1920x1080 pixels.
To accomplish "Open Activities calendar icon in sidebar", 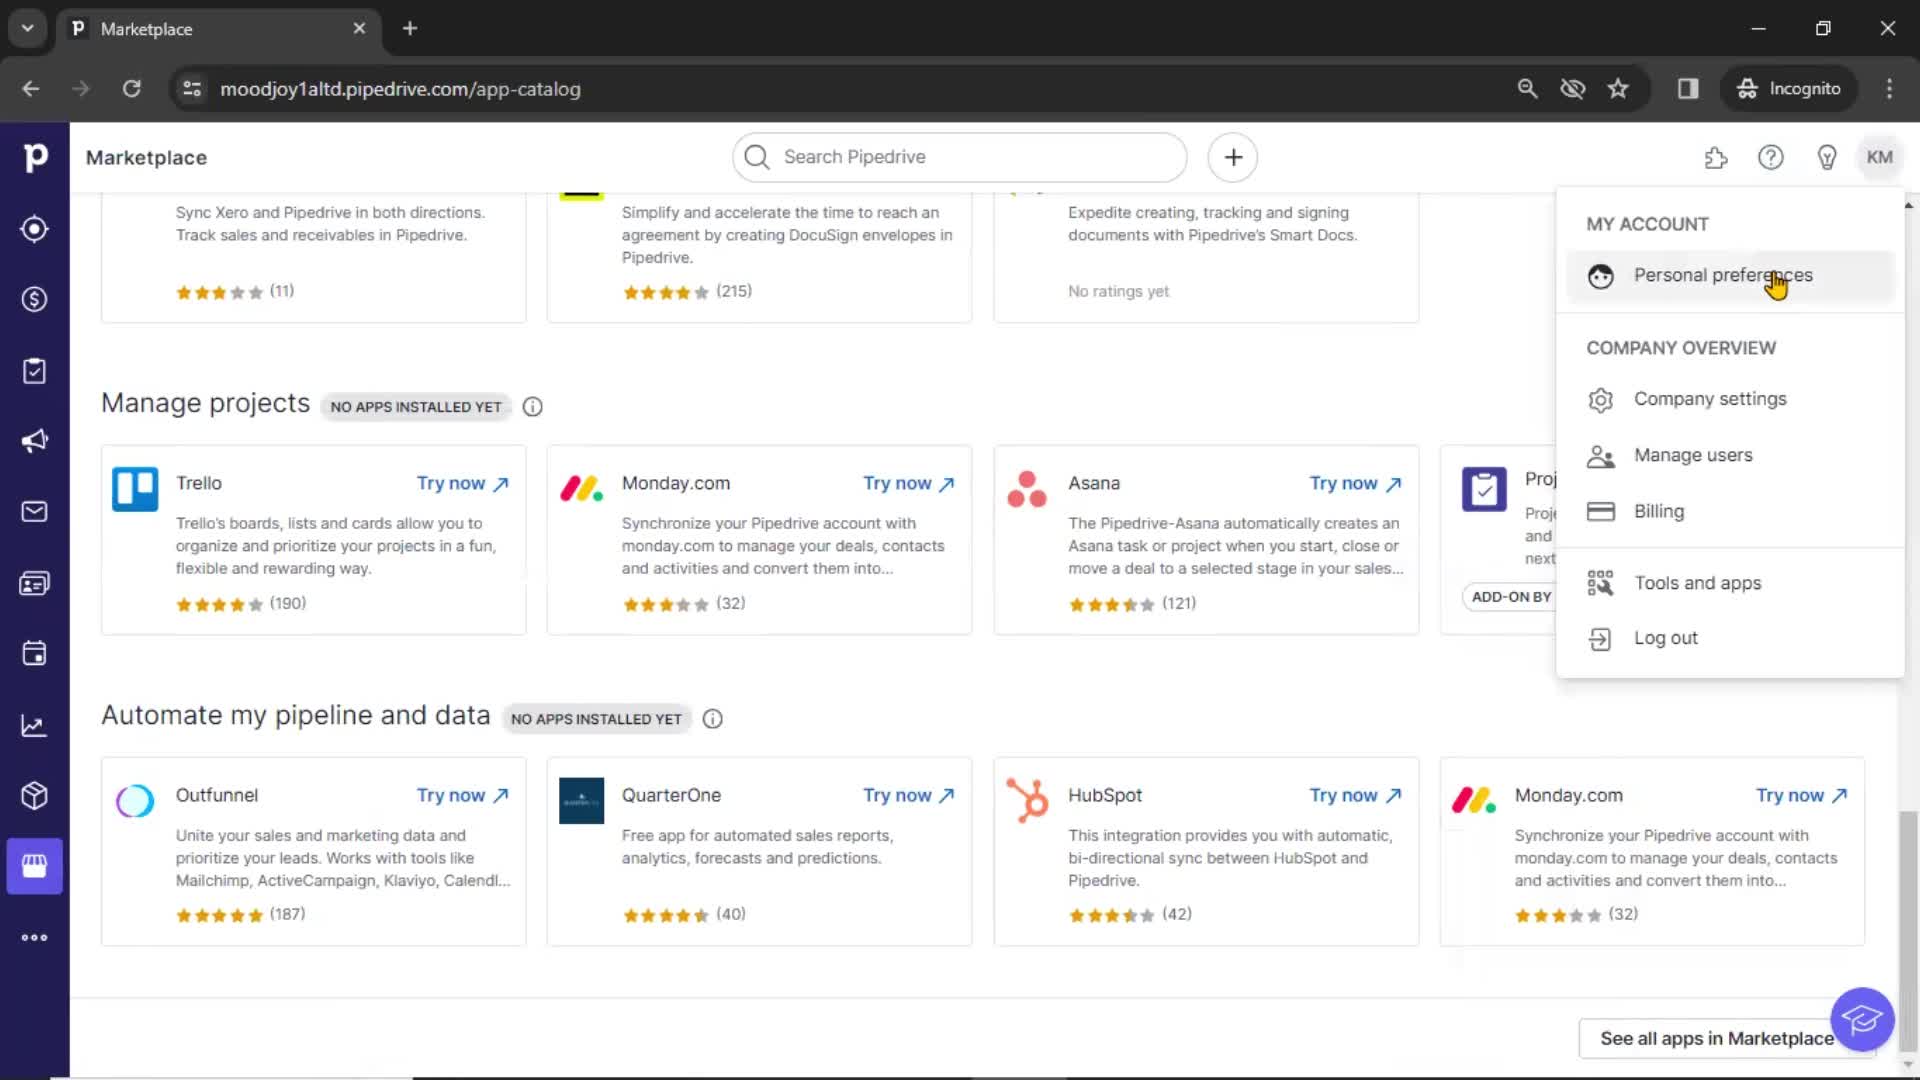I will point(35,654).
